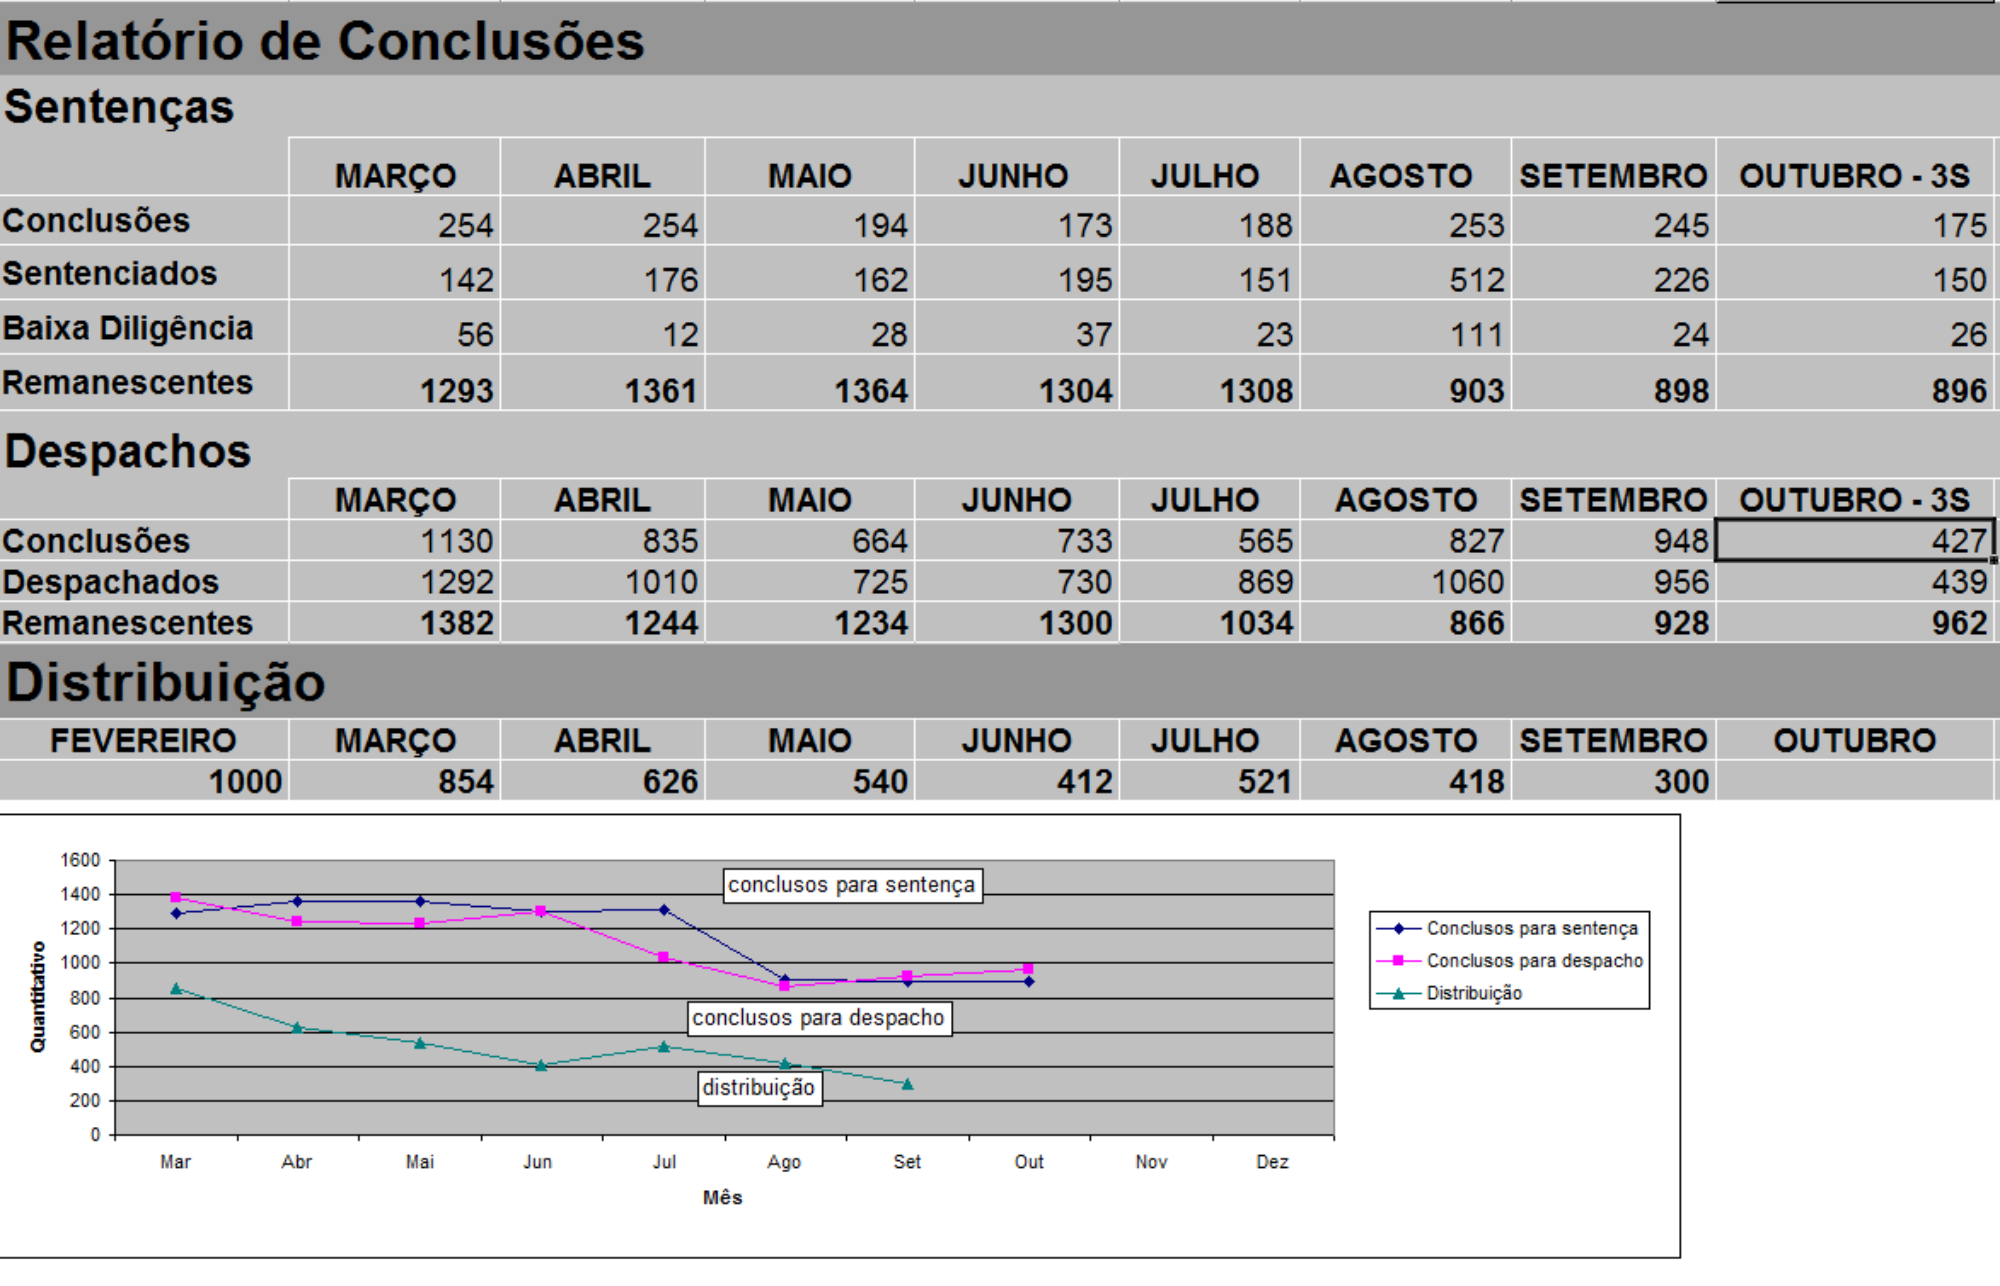Click the Relatório de Conclusões title cell
The width and height of the screenshot is (2000, 1286).
pyautogui.click(x=325, y=42)
